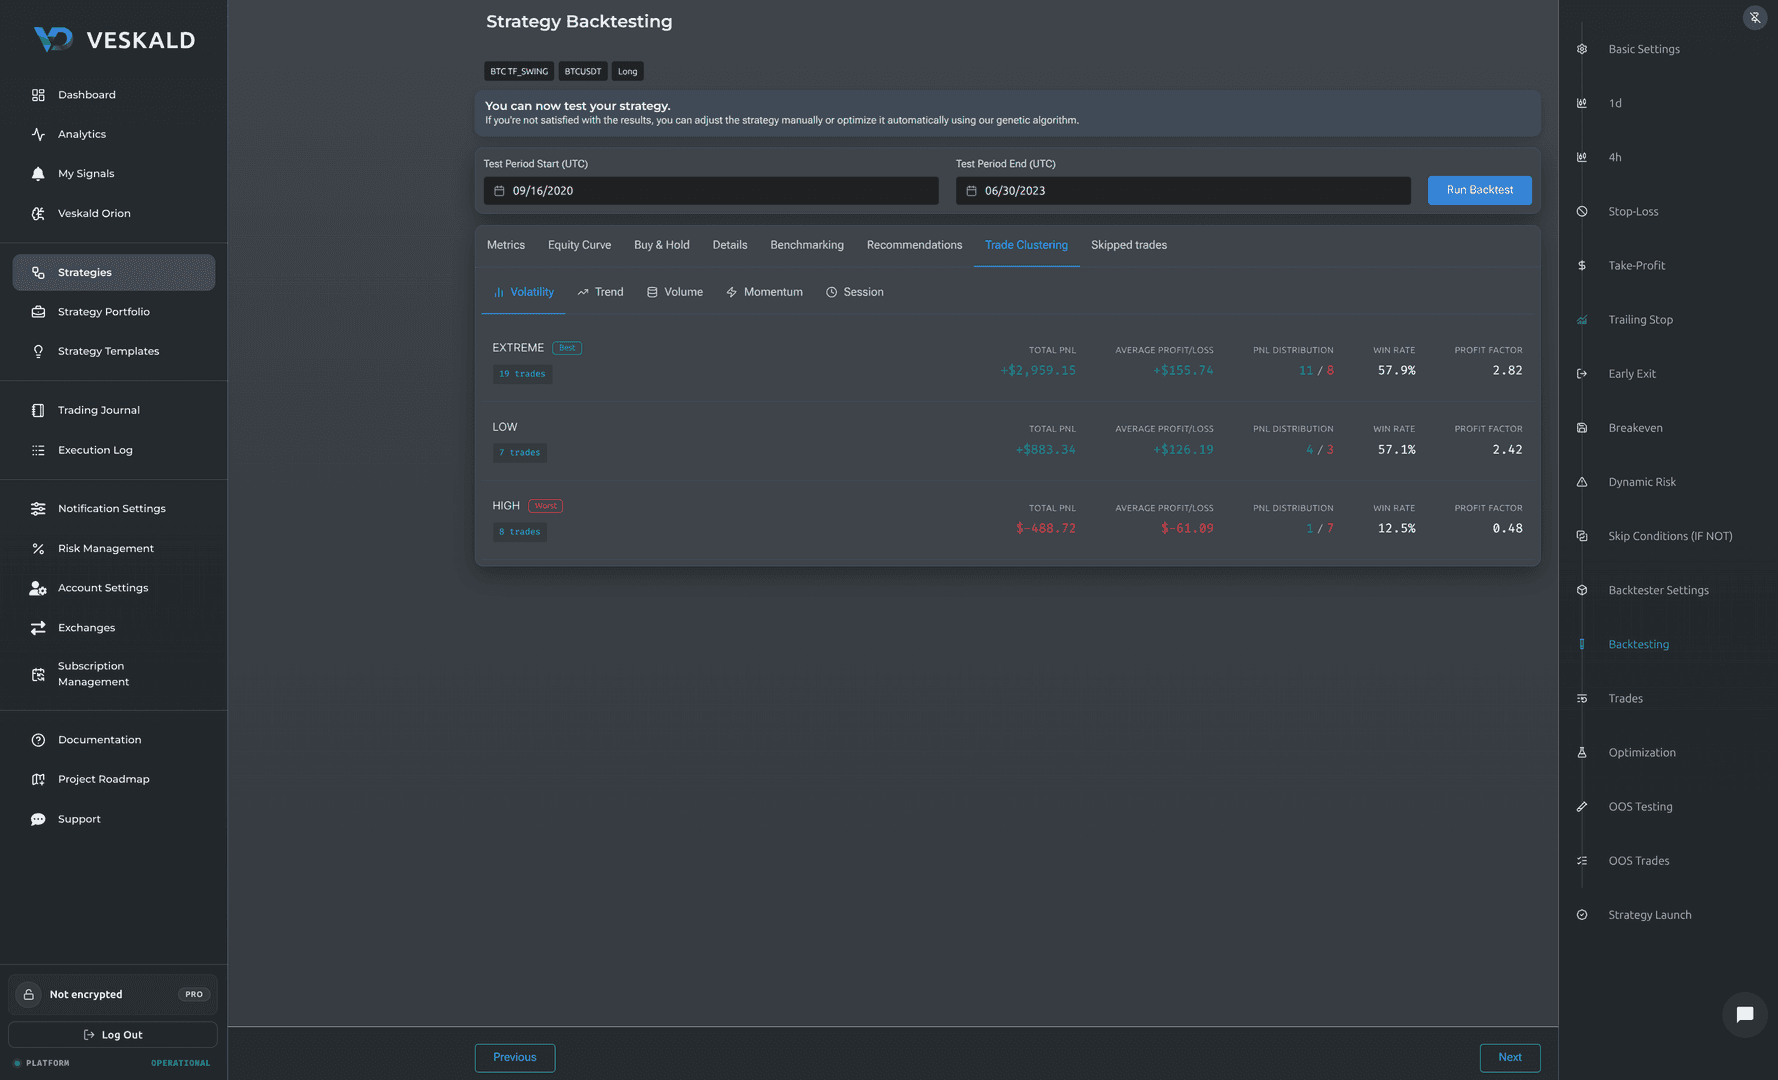Click the pin icon at top right
This screenshot has width=1778, height=1080.
point(1755,18)
